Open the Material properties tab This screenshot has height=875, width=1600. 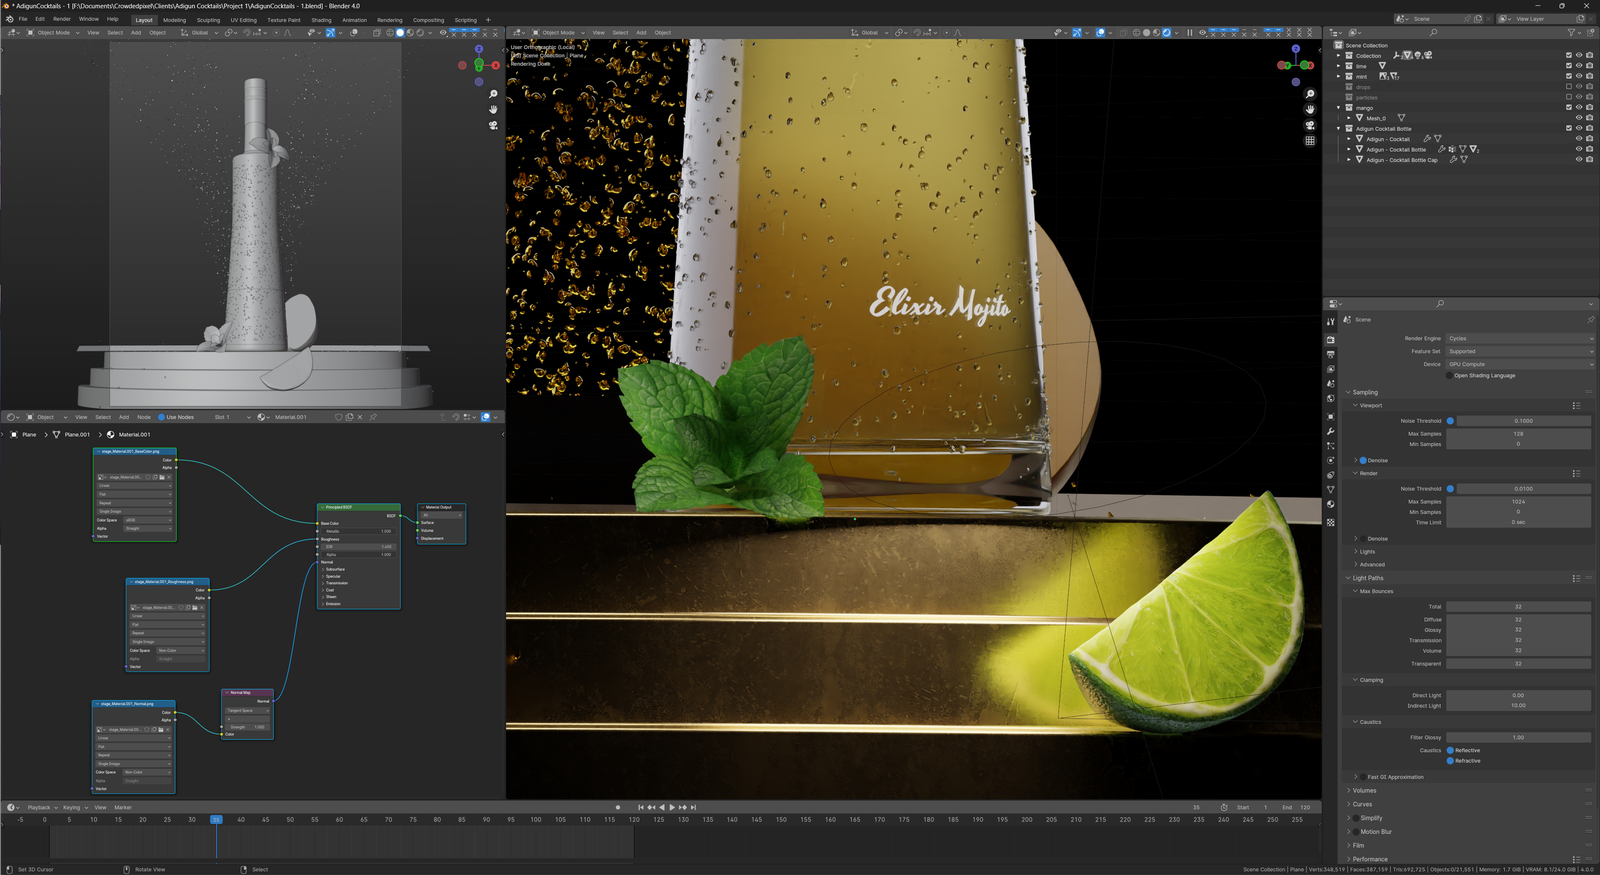point(1331,504)
